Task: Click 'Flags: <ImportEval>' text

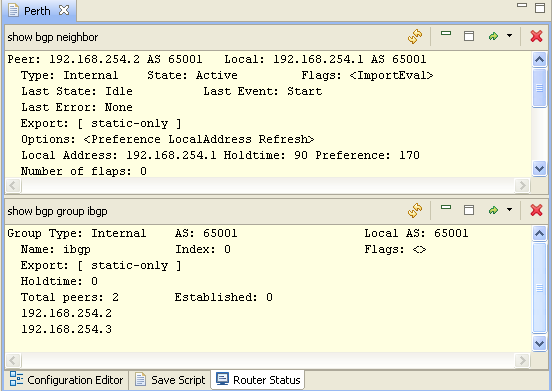Action: pyautogui.click(x=367, y=75)
